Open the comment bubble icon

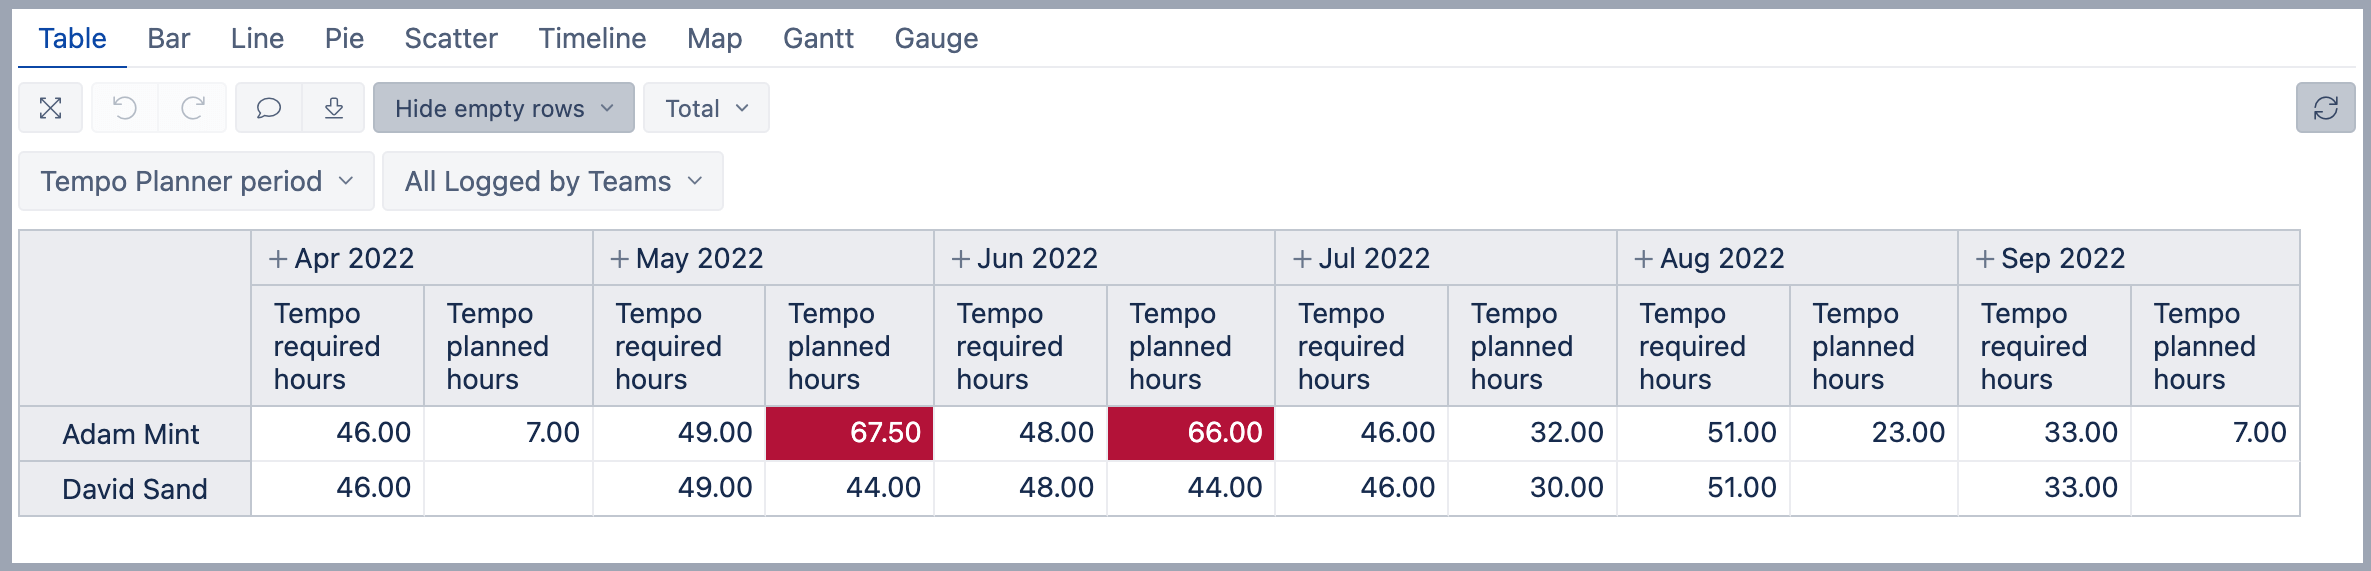pyautogui.click(x=269, y=108)
